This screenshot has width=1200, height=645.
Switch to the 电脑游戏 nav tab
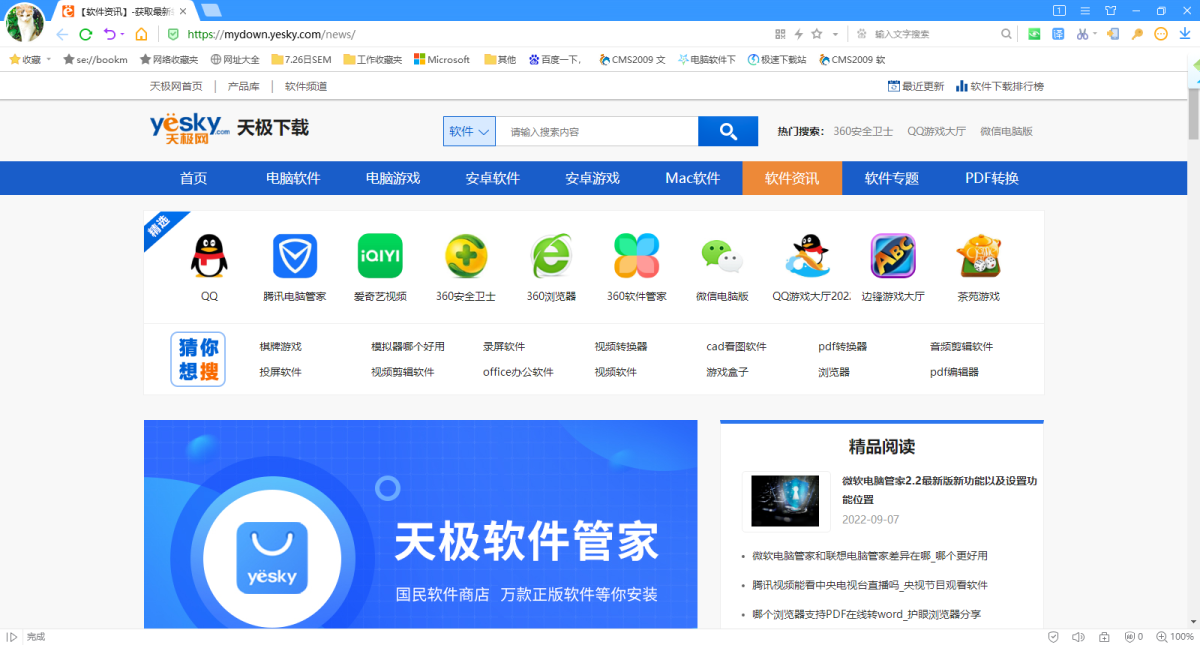(x=392, y=178)
